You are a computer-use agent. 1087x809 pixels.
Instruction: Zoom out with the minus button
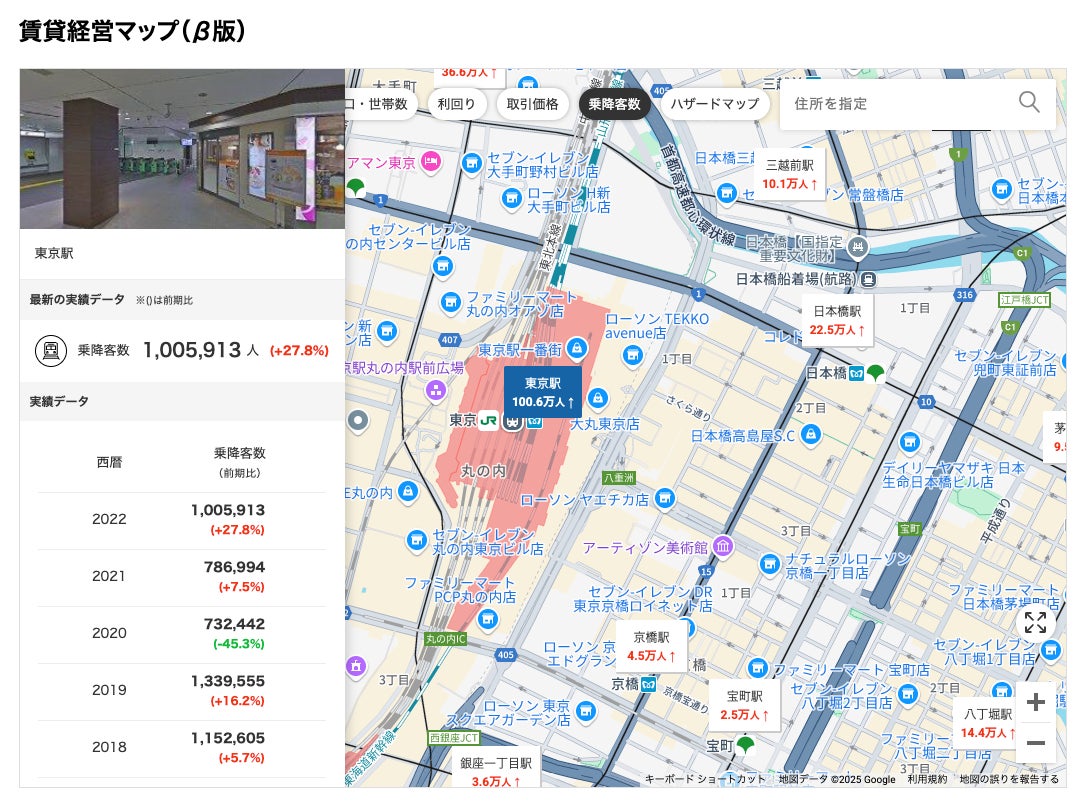click(1036, 742)
